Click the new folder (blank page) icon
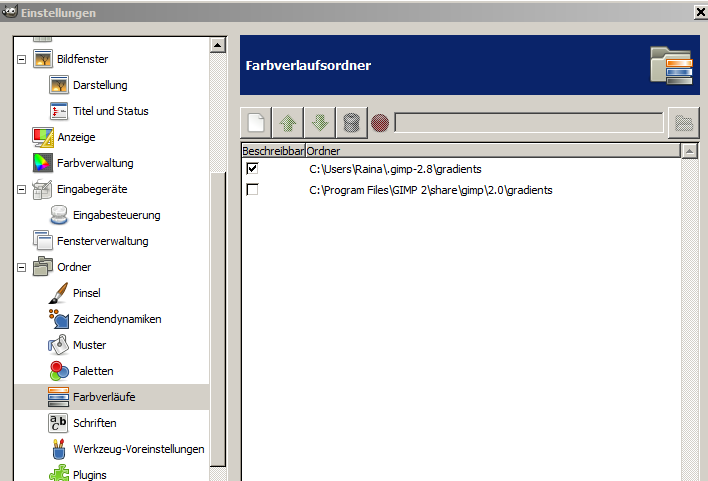The height and width of the screenshot is (481, 708). 256,123
